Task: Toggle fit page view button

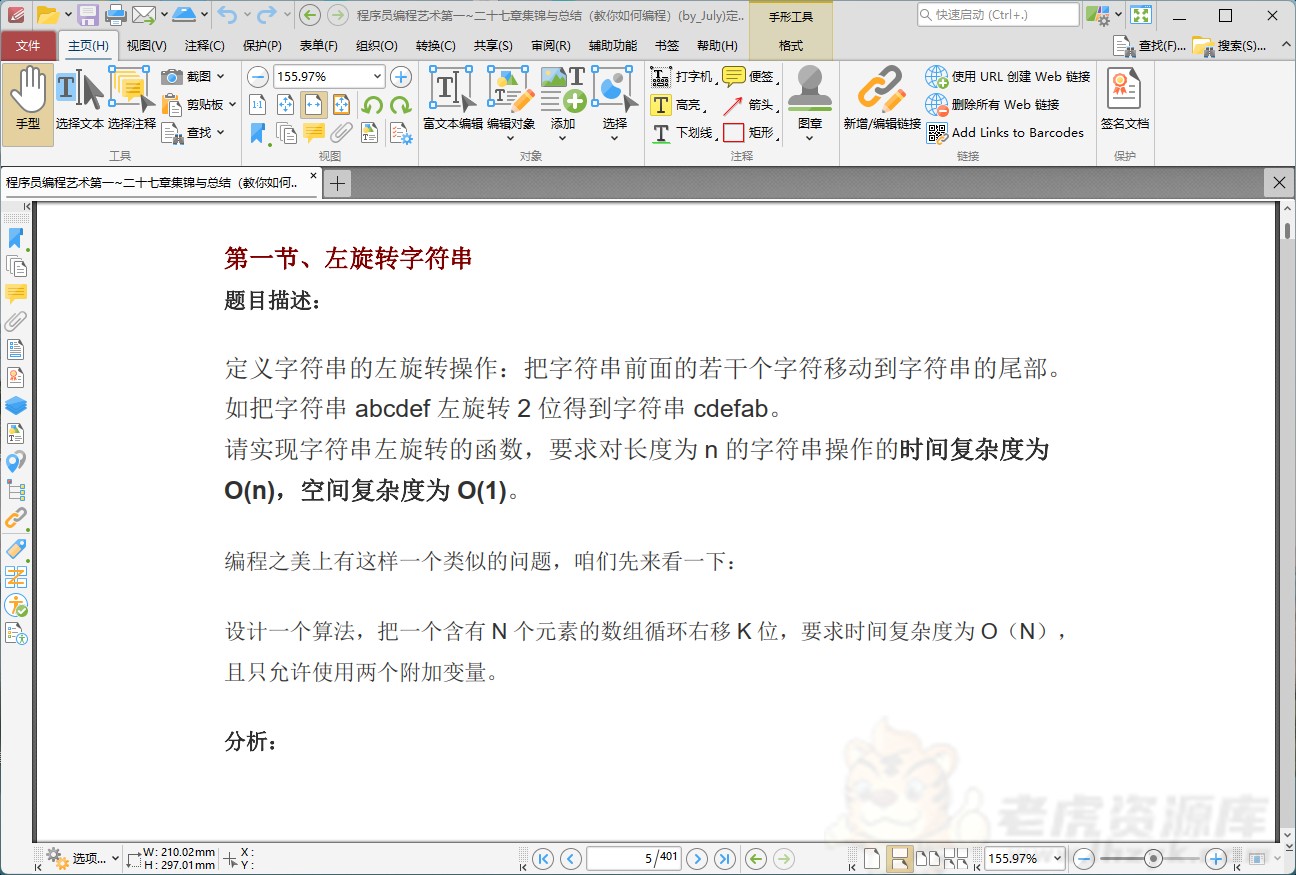Action: coord(286,105)
